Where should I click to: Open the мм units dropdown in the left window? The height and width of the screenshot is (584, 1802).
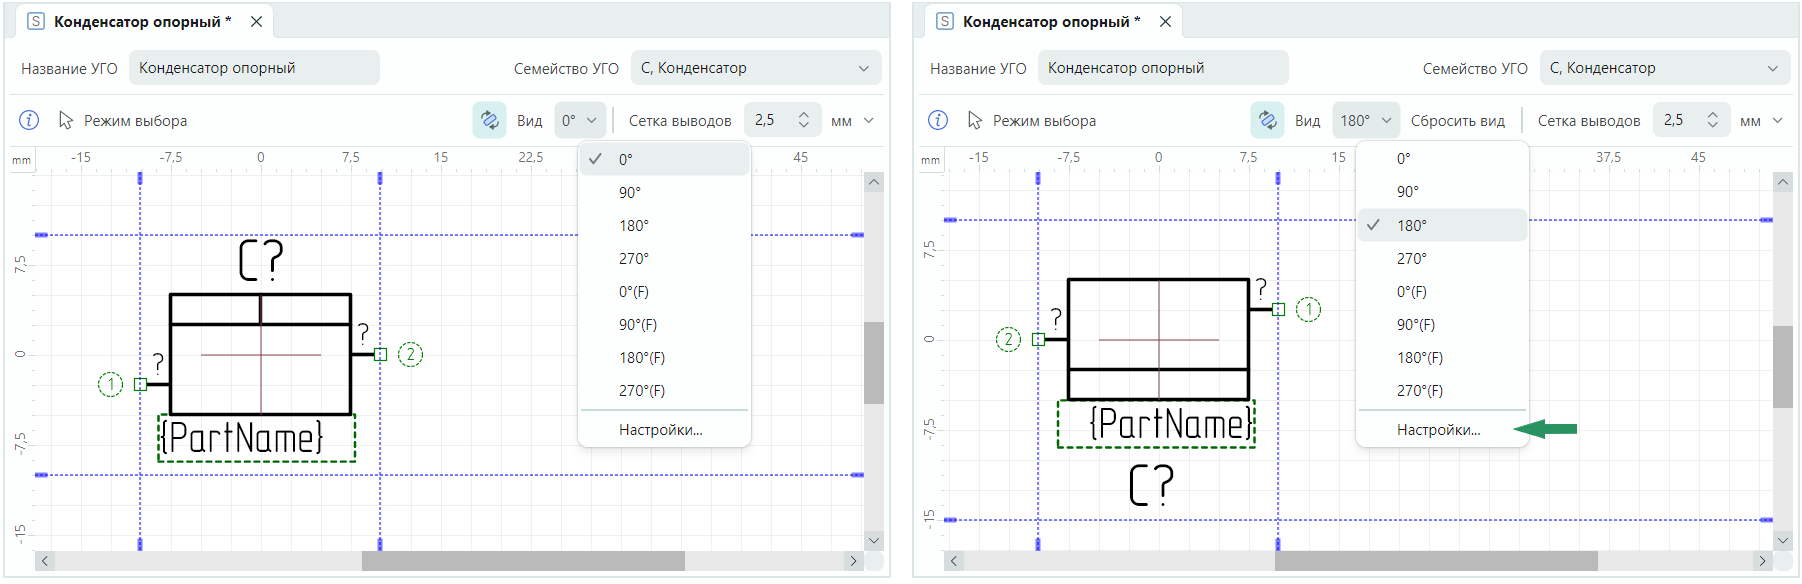853,120
